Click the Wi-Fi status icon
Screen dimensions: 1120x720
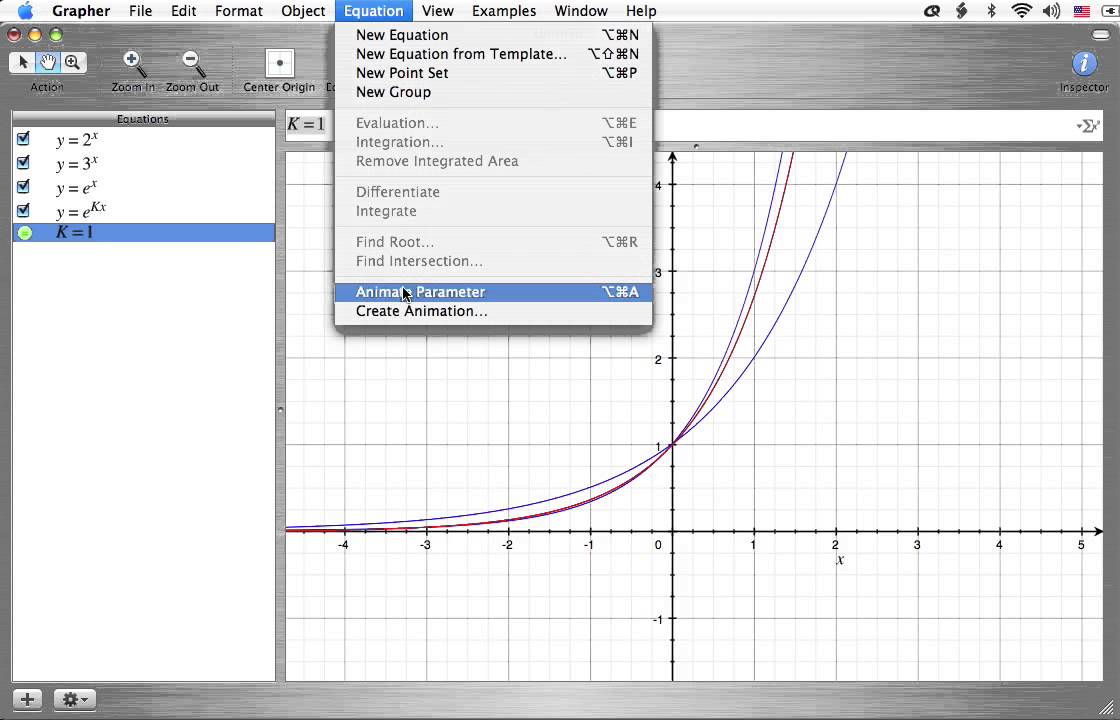1021,10
